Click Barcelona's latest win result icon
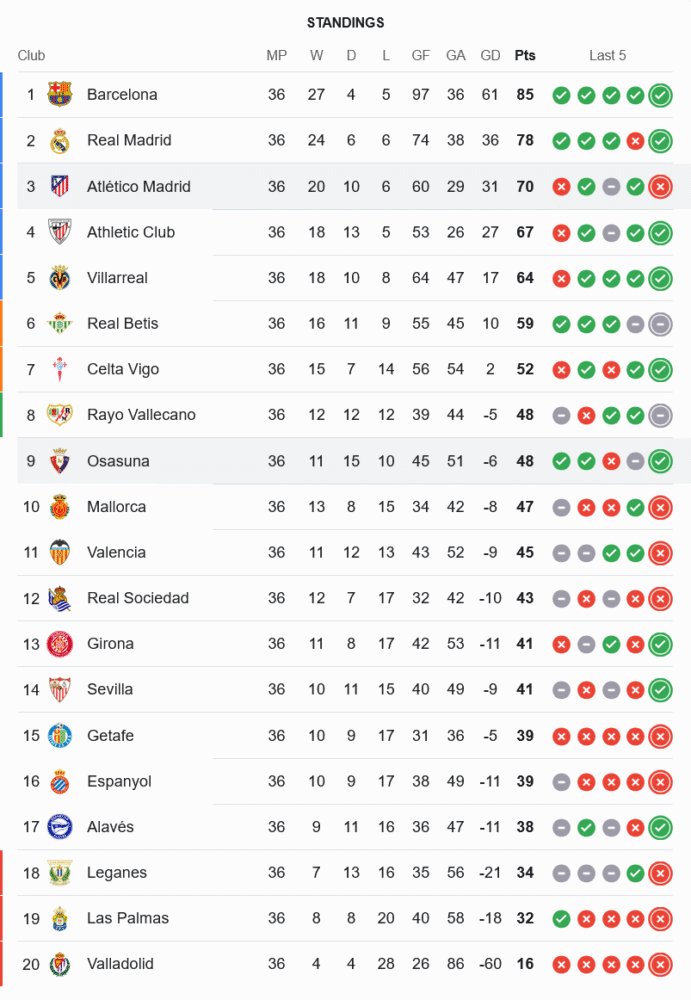691x1000 pixels. [x=660, y=96]
